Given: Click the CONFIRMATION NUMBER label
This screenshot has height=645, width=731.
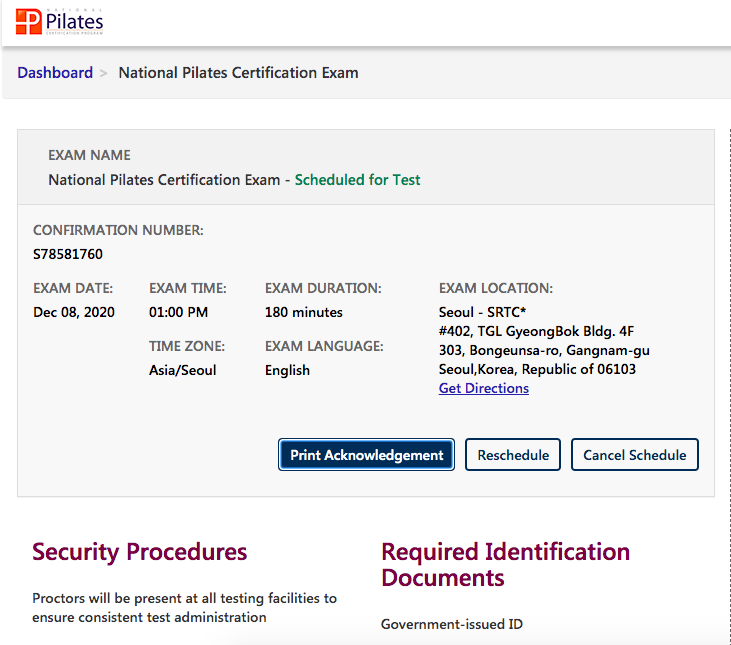Looking at the screenshot, I should pyautogui.click(x=118, y=230).
